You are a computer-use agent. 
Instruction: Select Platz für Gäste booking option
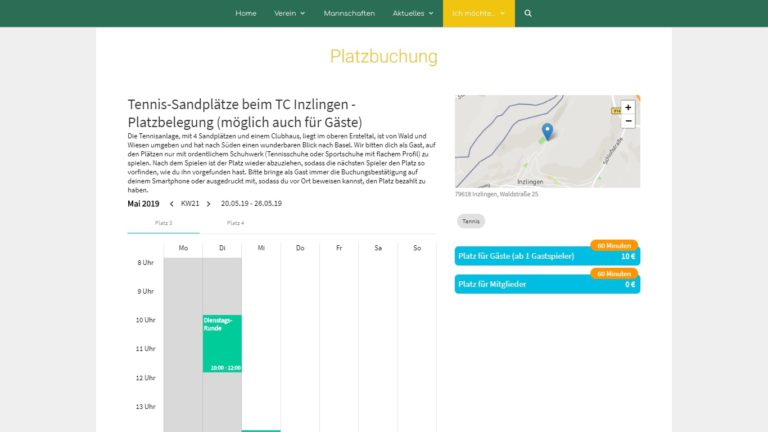(547, 256)
